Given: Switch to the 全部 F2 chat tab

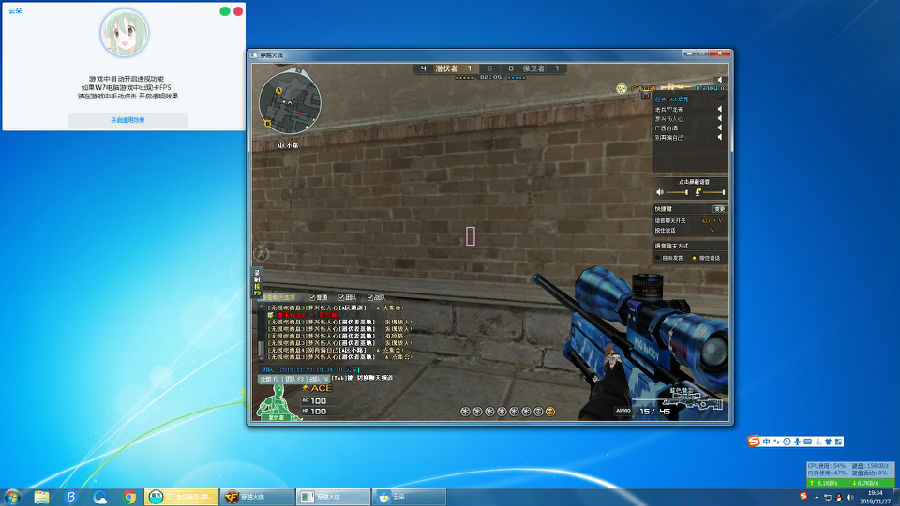Looking at the screenshot, I should [x=270, y=379].
